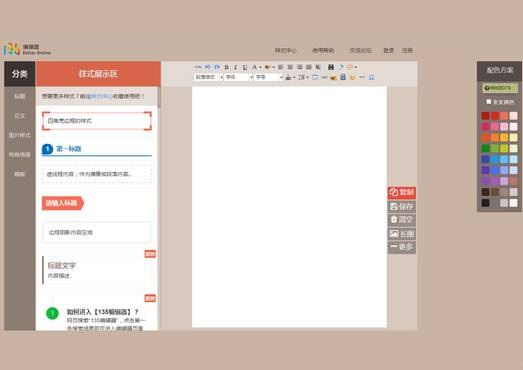523x370 pixels.
Task: Click the 更多 more button
Action: click(x=402, y=247)
